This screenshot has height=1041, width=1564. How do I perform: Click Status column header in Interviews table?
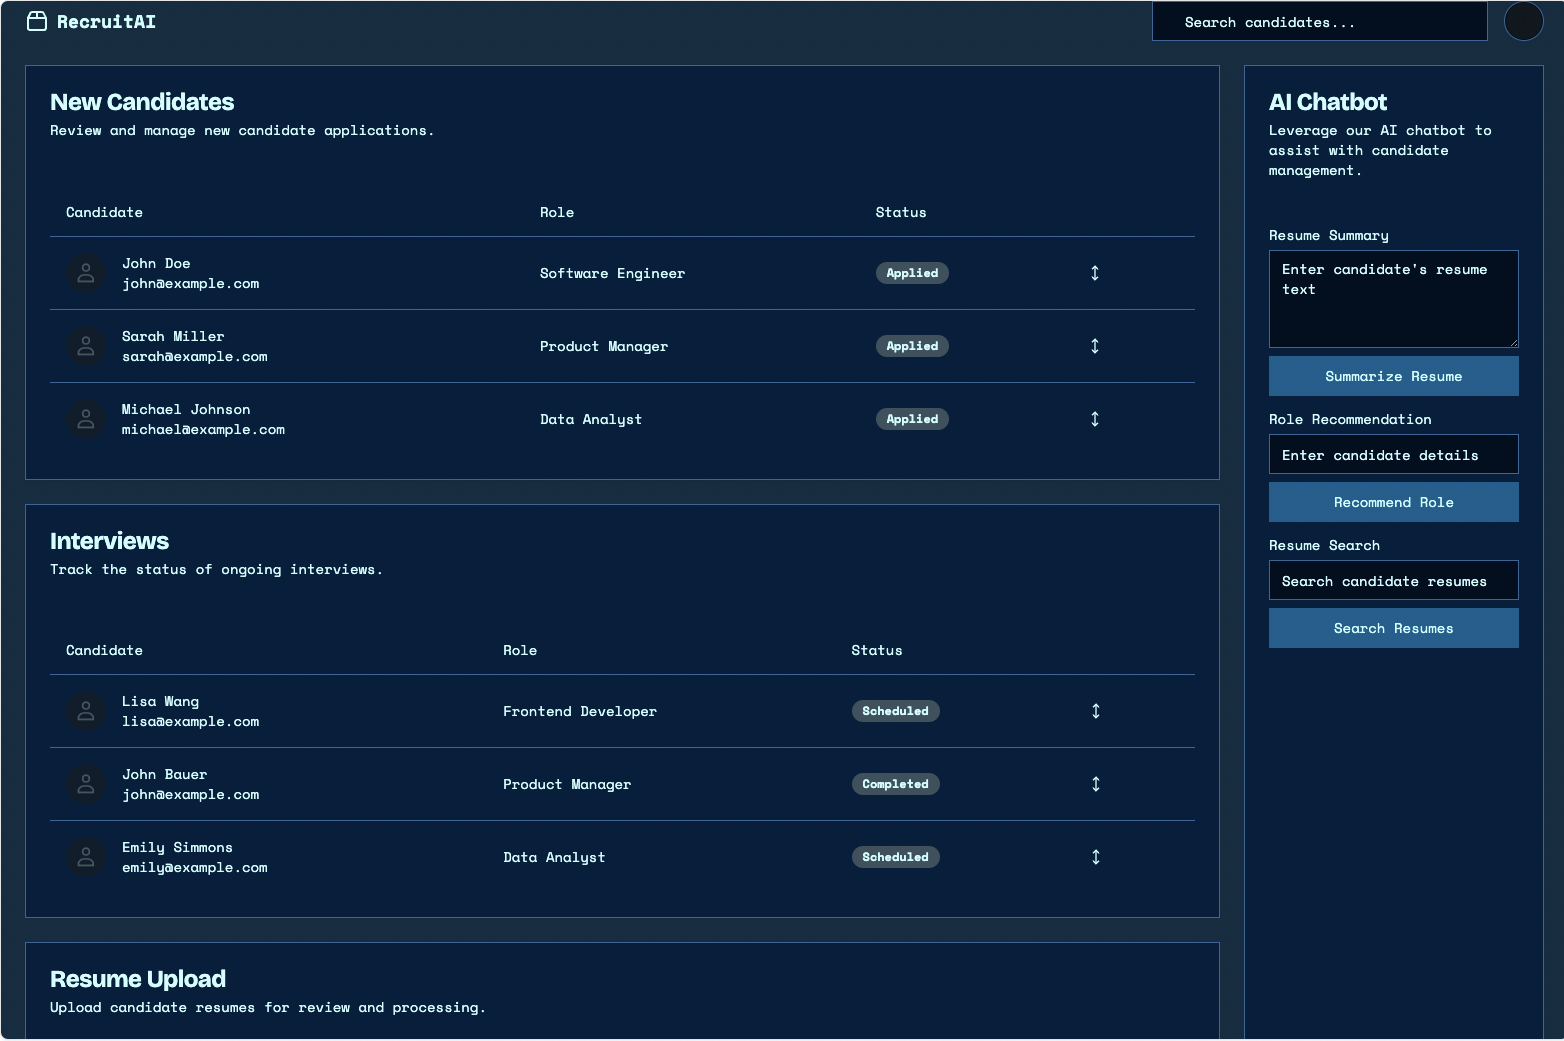(x=877, y=650)
